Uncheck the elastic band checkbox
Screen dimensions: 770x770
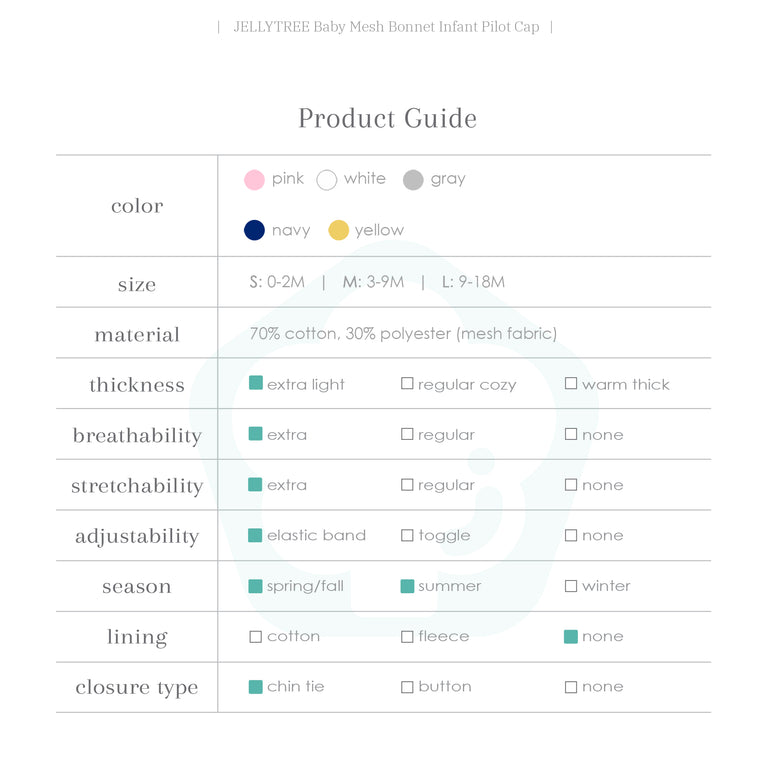pyautogui.click(x=256, y=535)
